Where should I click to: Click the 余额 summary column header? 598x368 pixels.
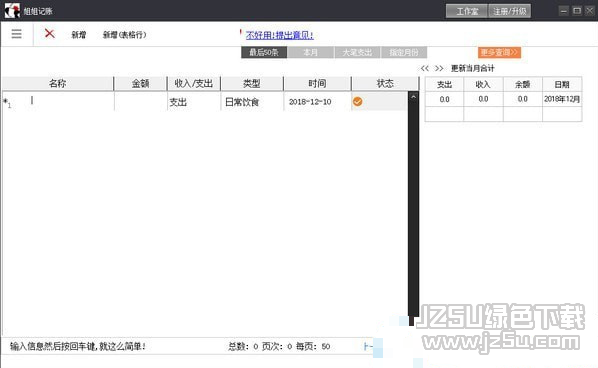[x=522, y=84]
